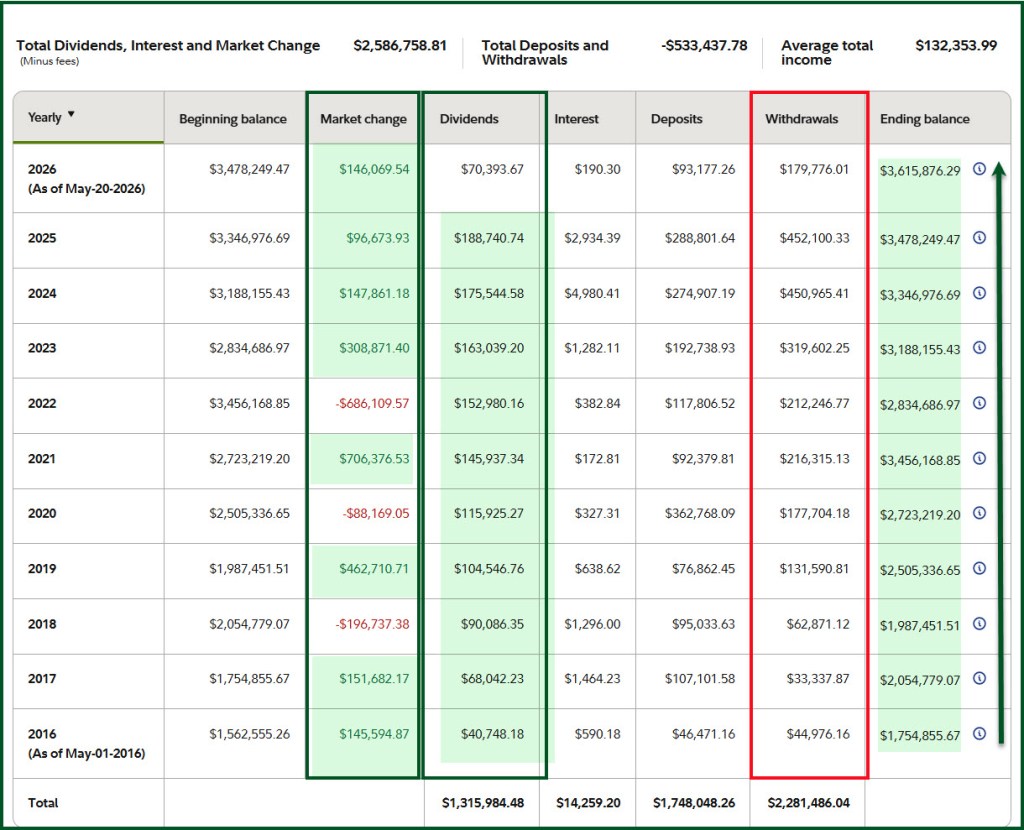Open info icon for 2025 ending balance

pyautogui.click(x=979, y=238)
